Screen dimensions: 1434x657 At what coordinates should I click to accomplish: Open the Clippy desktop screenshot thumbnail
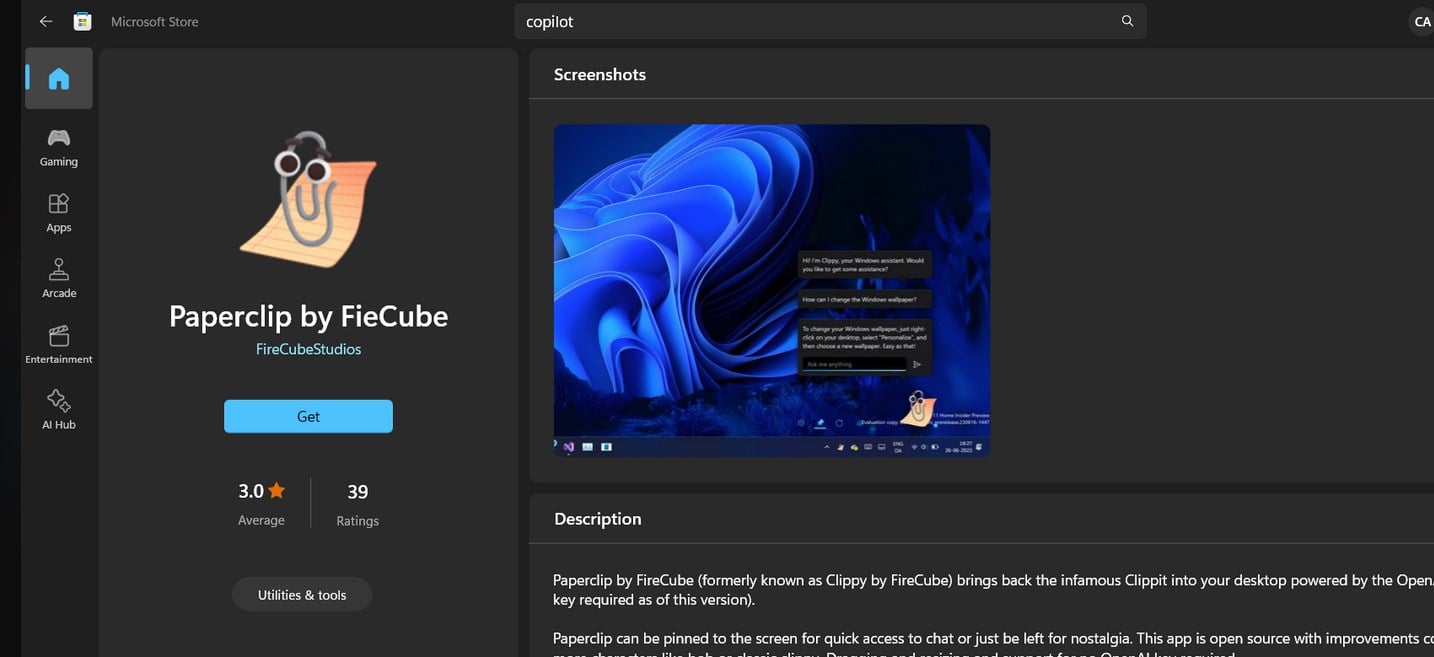point(772,291)
